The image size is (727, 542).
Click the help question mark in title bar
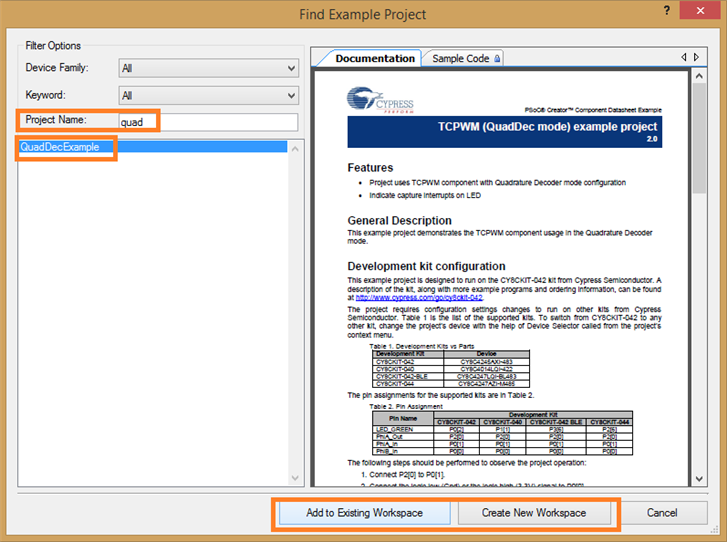[x=665, y=10]
